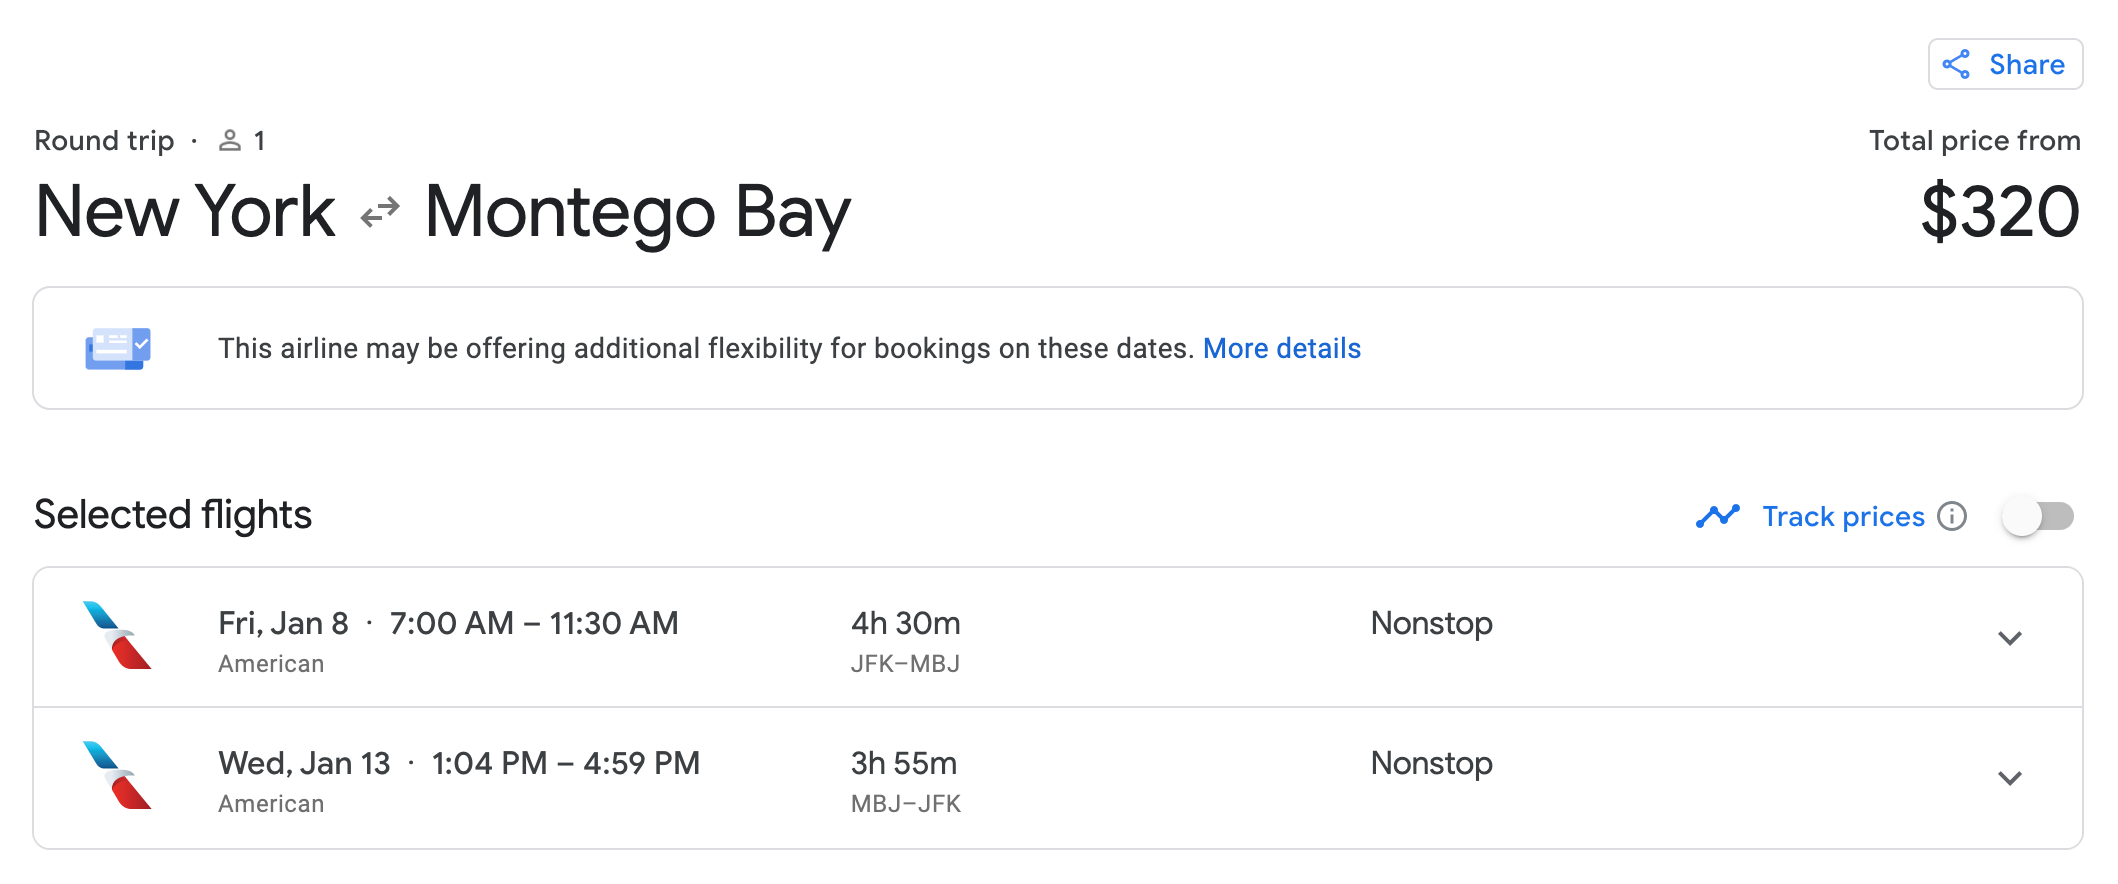
Task: Click the Track prices info icon
Action: point(1951,516)
